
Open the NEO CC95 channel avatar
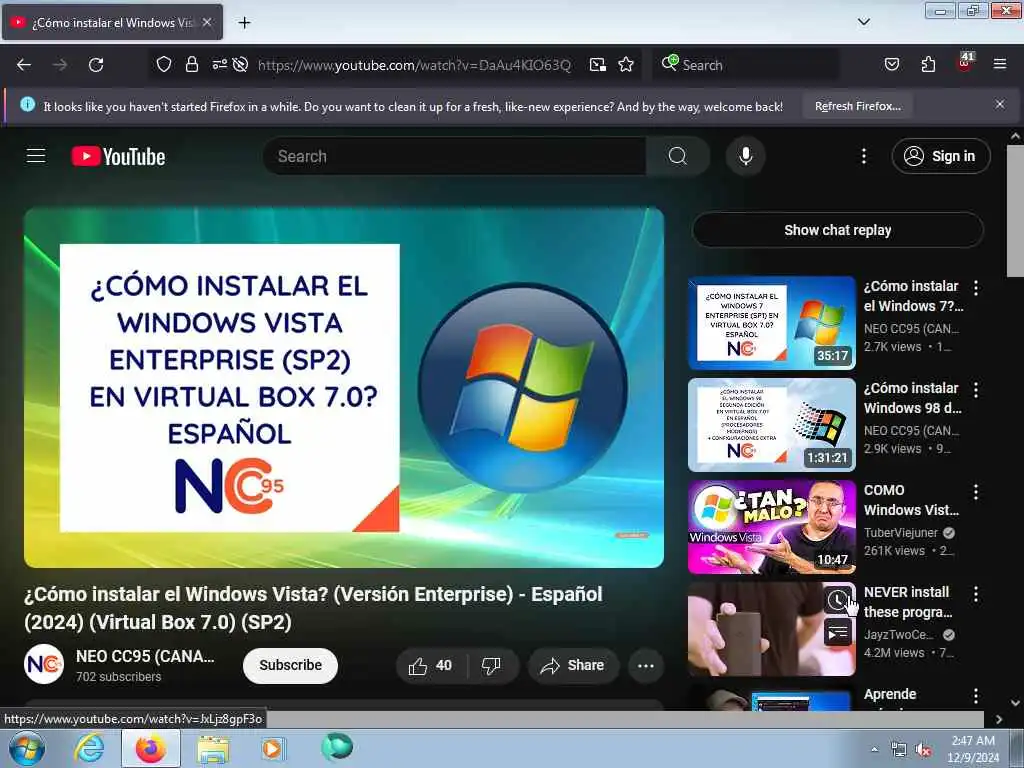(x=44, y=664)
